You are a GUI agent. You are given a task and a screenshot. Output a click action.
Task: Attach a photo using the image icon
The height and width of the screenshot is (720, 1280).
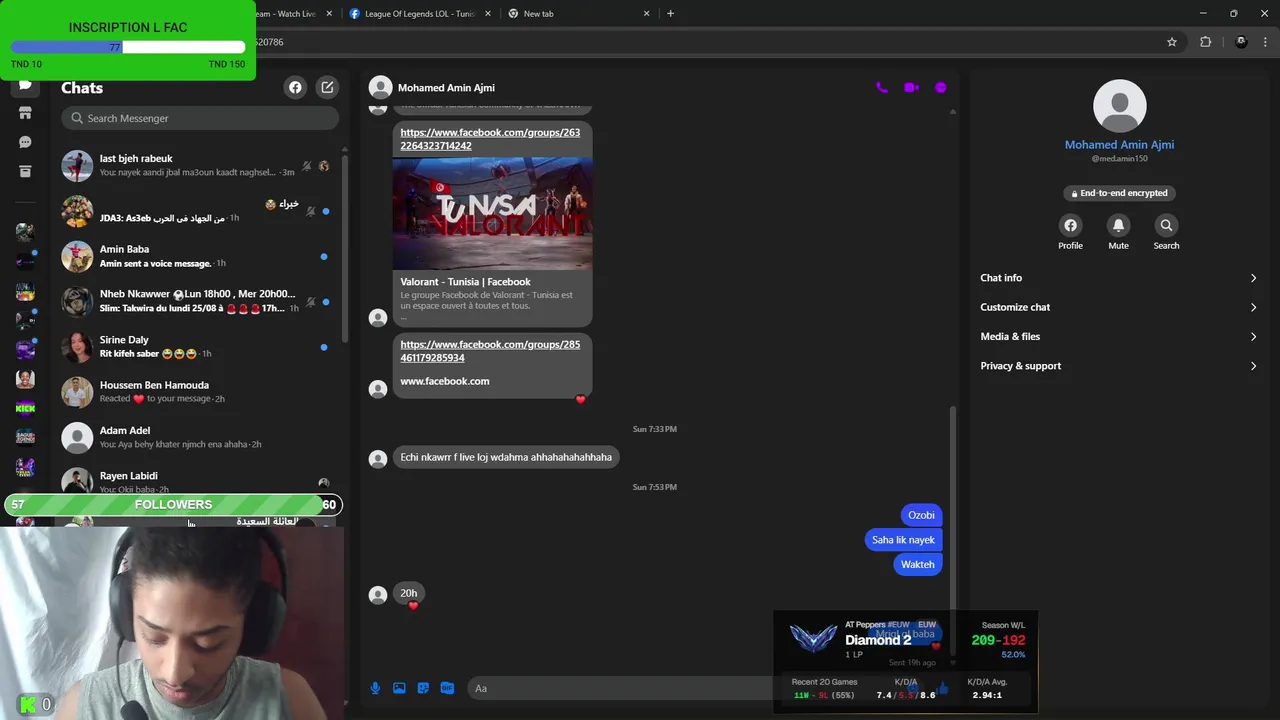(x=399, y=688)
